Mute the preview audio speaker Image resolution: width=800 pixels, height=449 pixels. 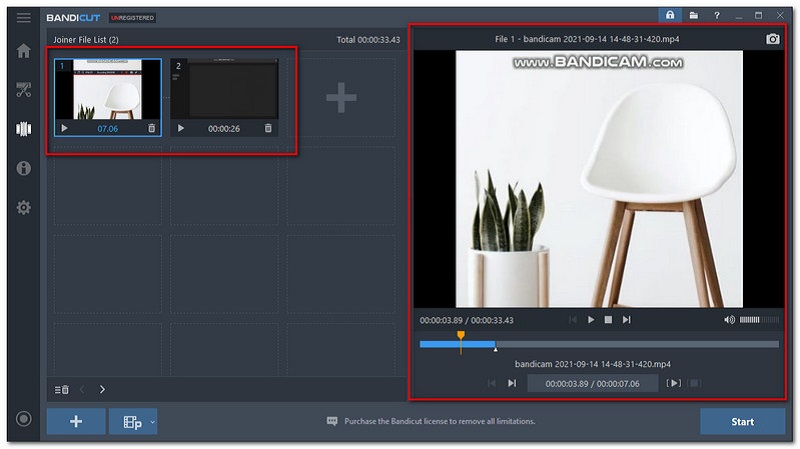tap(729, 320)
